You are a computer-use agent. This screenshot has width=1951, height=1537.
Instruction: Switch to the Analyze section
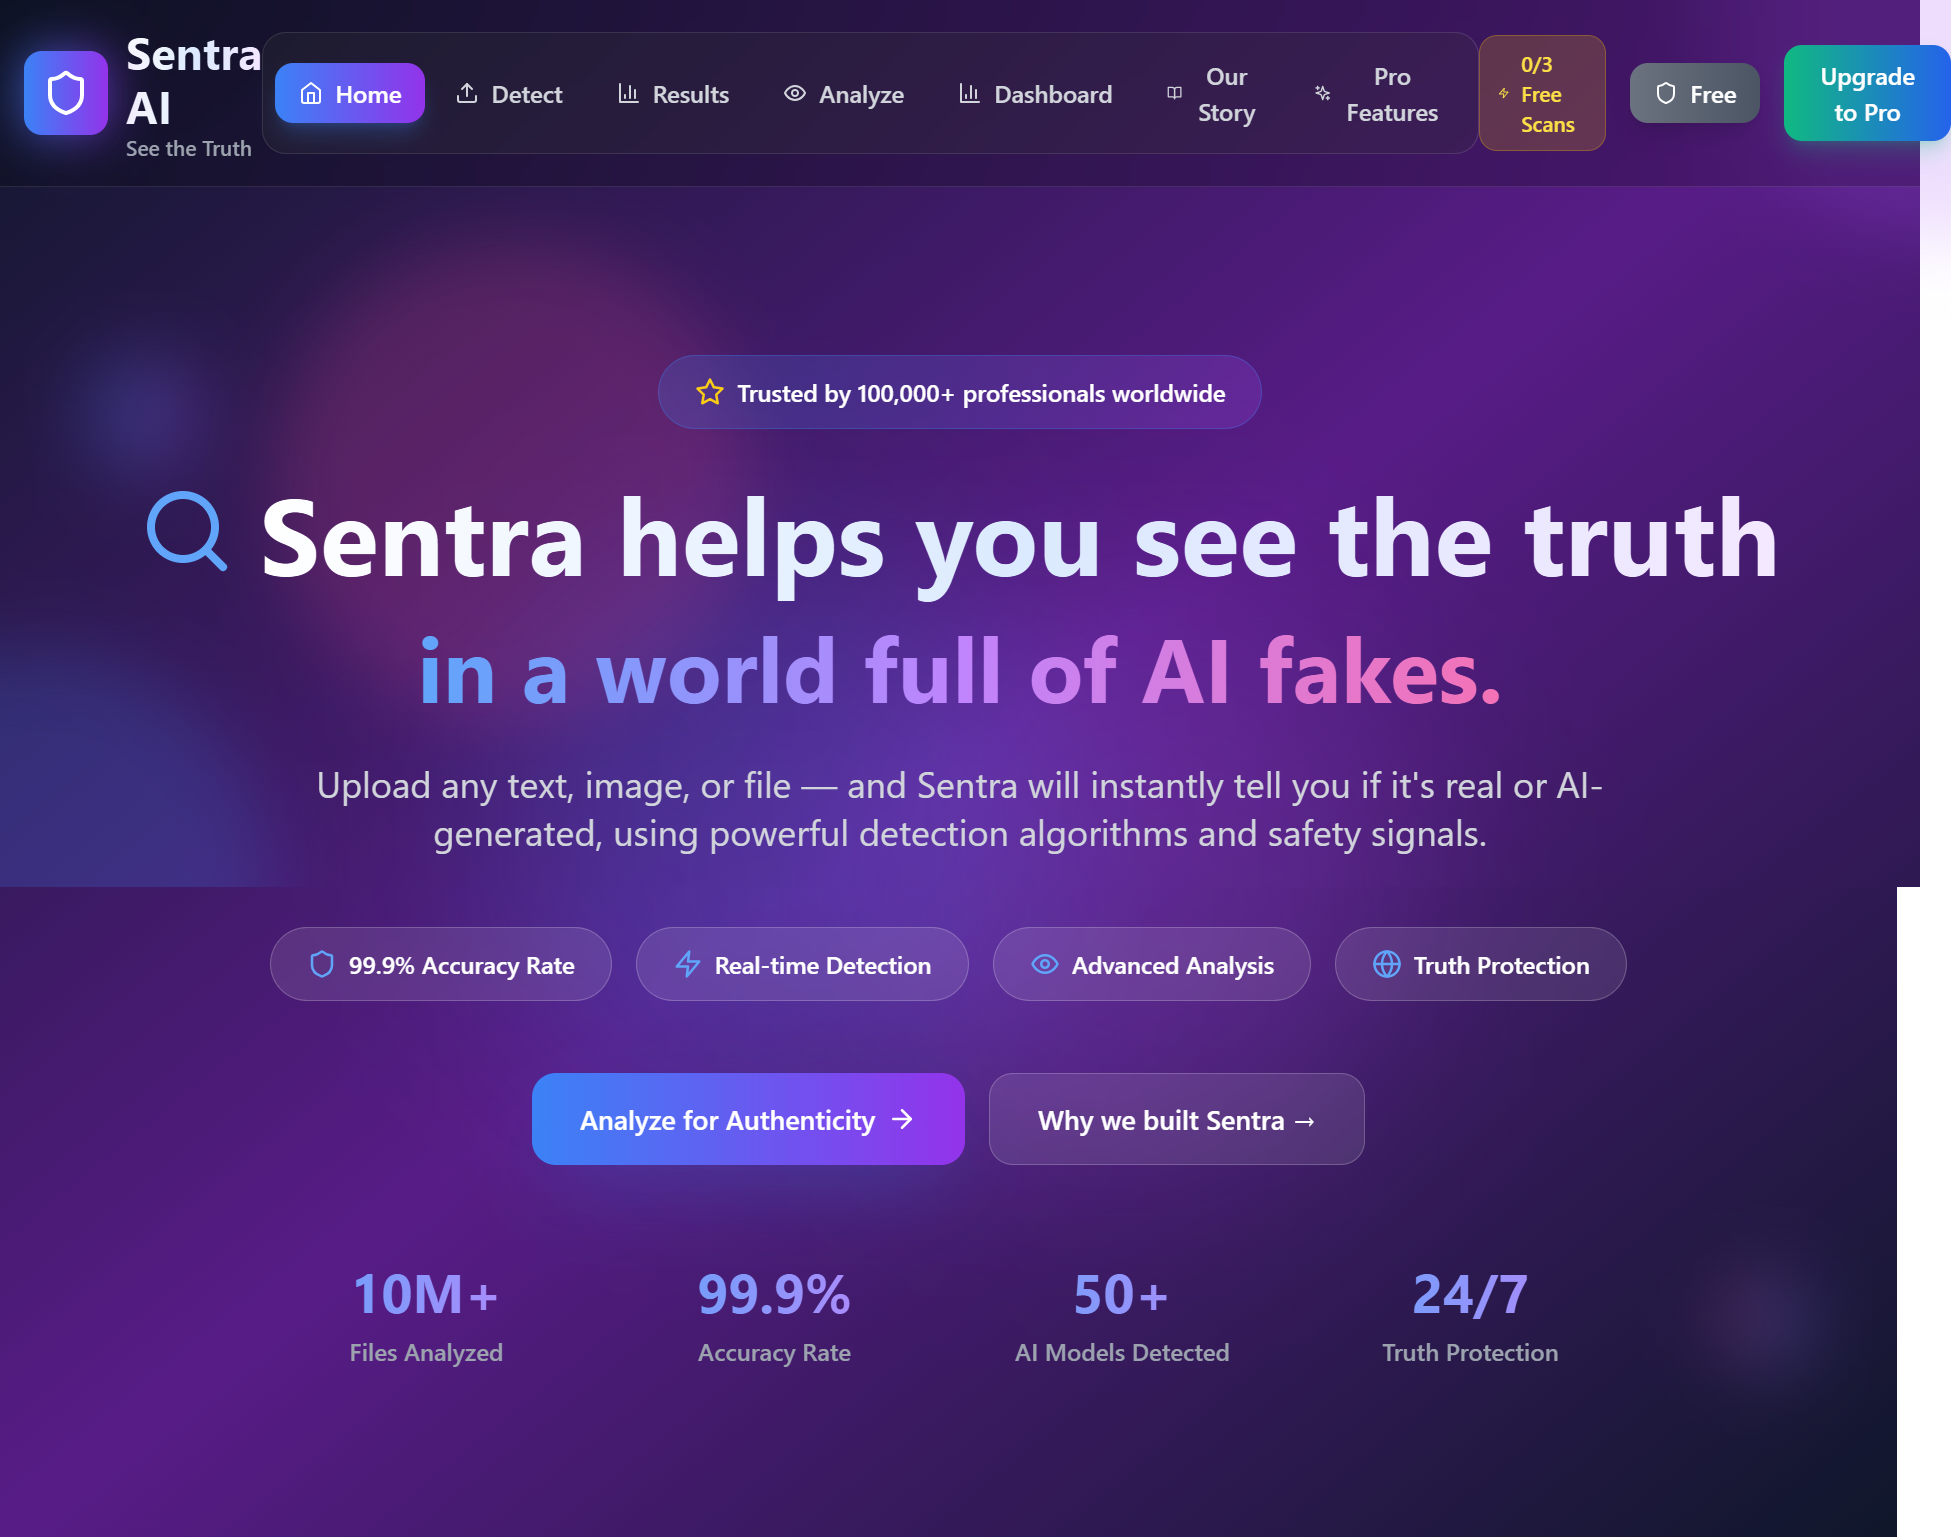tap(844, 93)
